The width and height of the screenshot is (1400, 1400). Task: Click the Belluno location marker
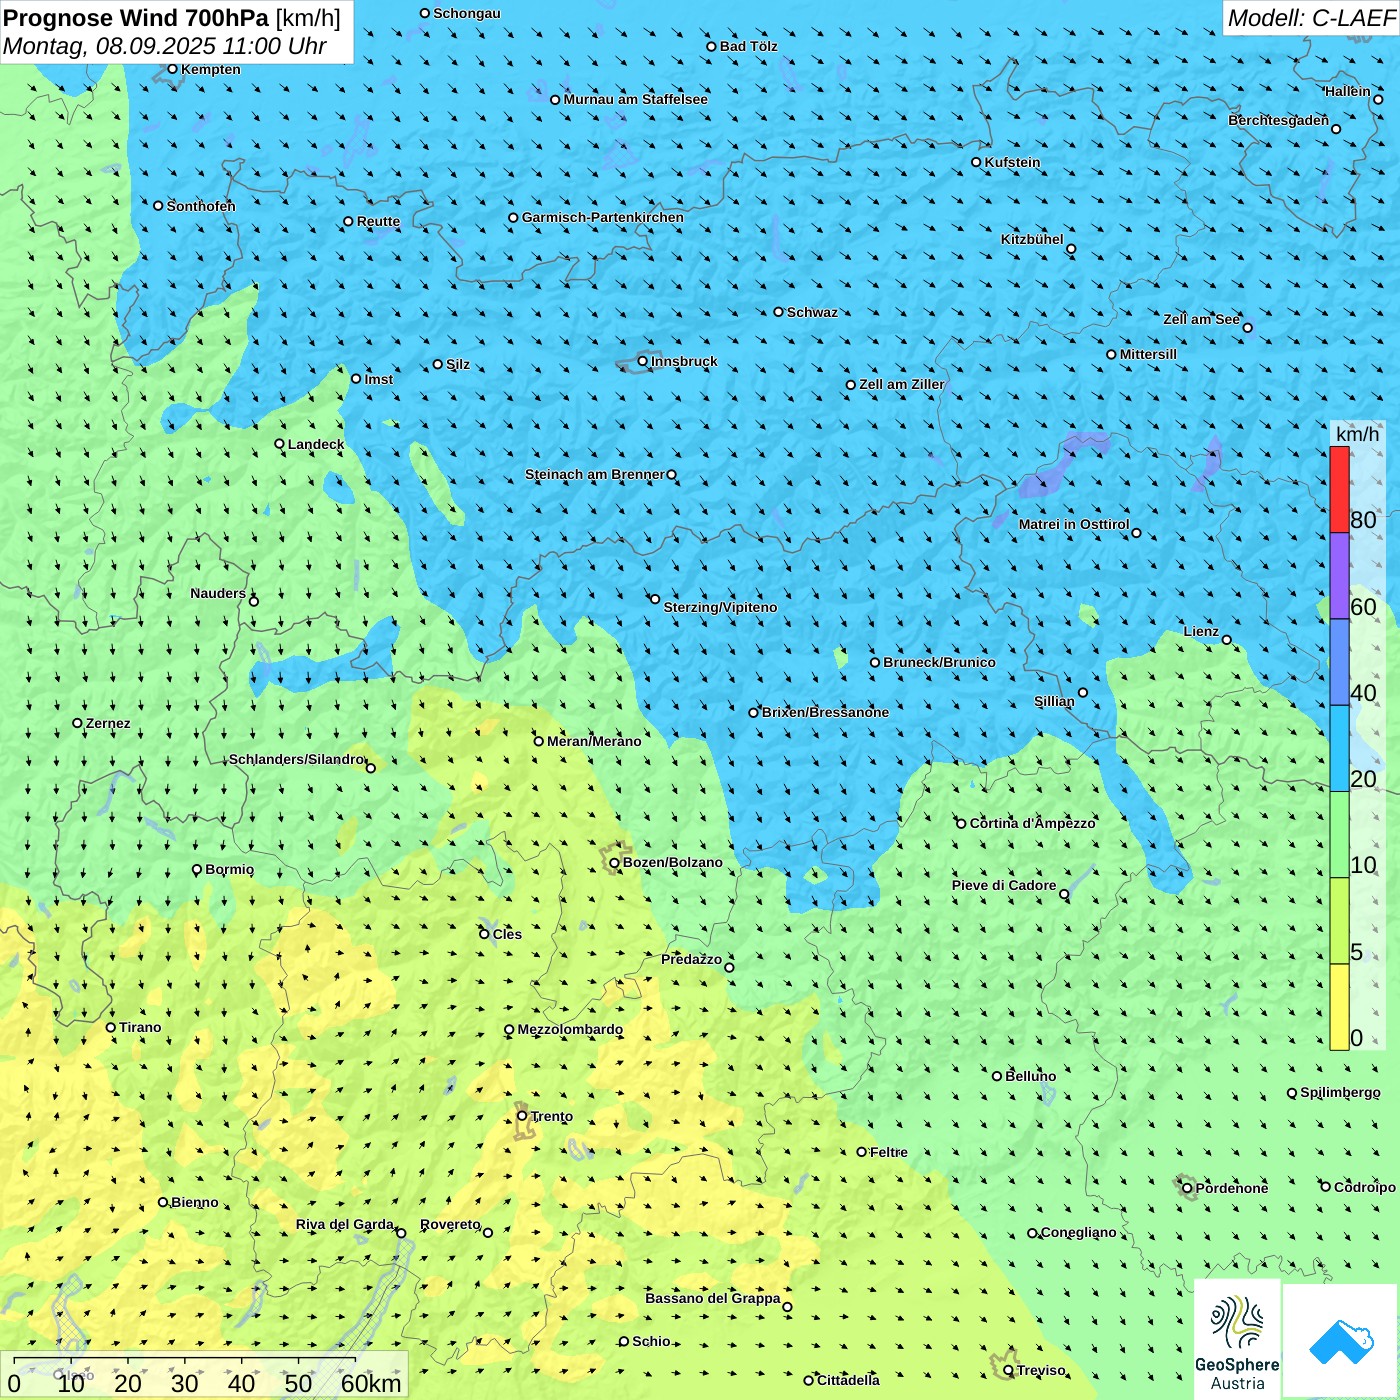pyautogui.click(x=996, y=1076)
